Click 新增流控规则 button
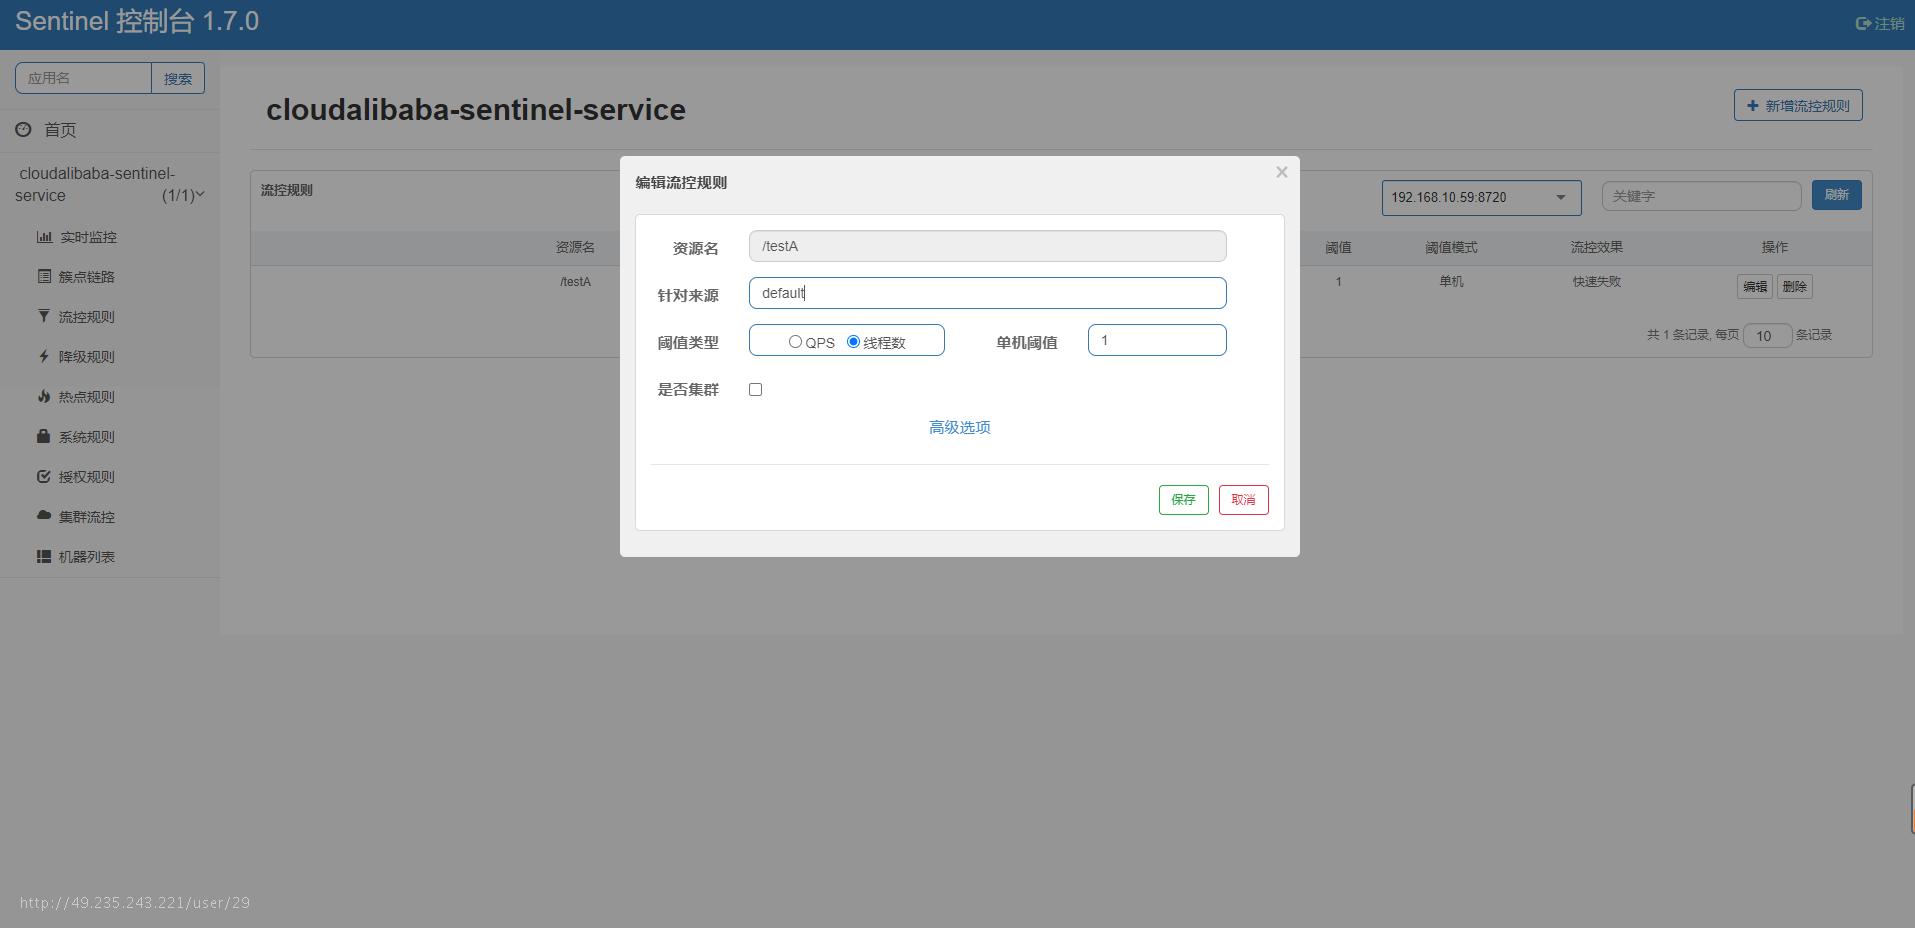This screenshot has height=928, width=1915. pyautogui.click(x=1797, y=105)
